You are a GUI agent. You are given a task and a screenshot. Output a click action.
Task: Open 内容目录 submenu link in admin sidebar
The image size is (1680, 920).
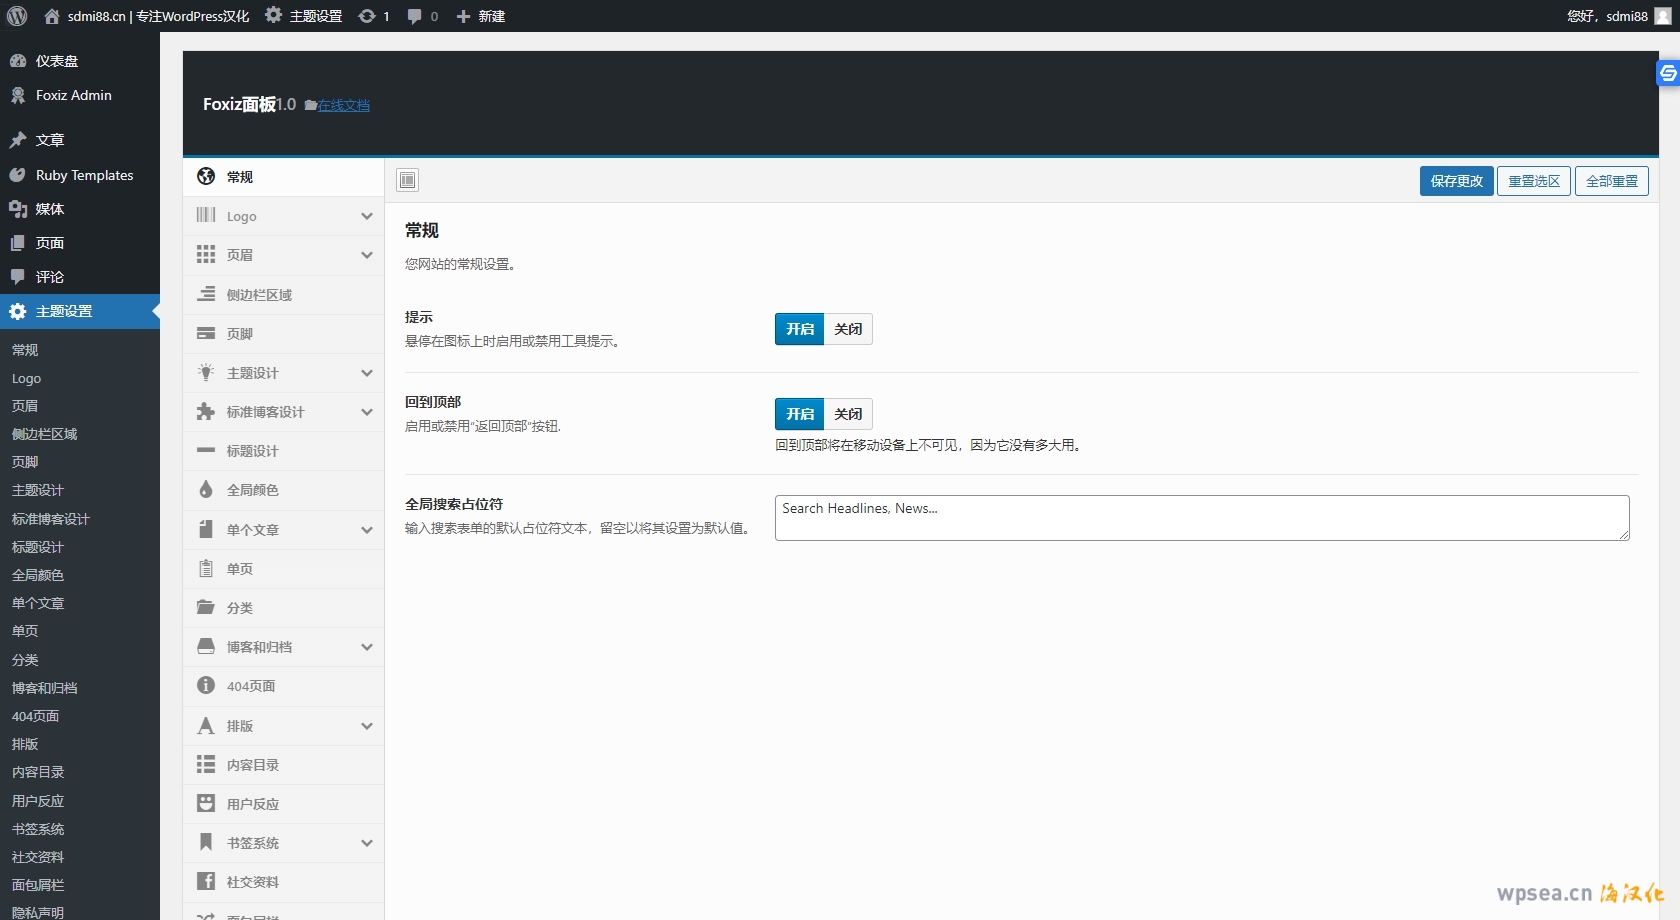tap(38, 772)
